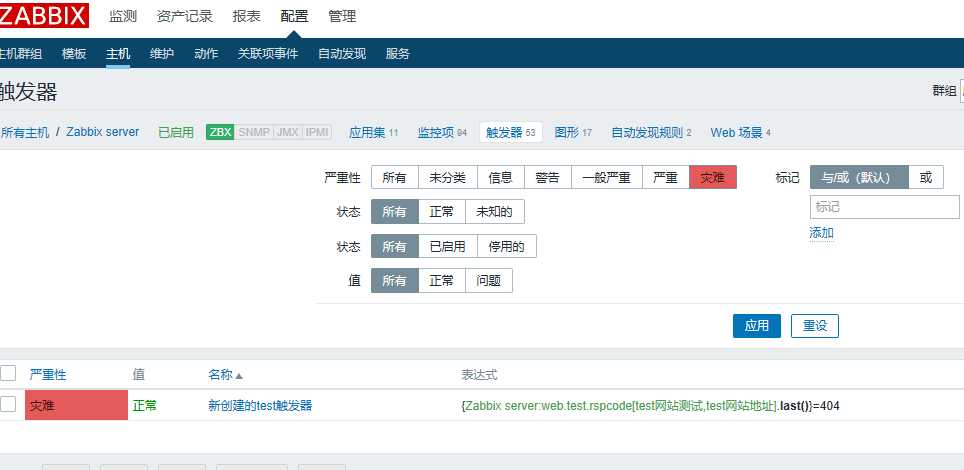Click the JMX availability badge
This screenshot has height=470, width=964.
(287, 132)
